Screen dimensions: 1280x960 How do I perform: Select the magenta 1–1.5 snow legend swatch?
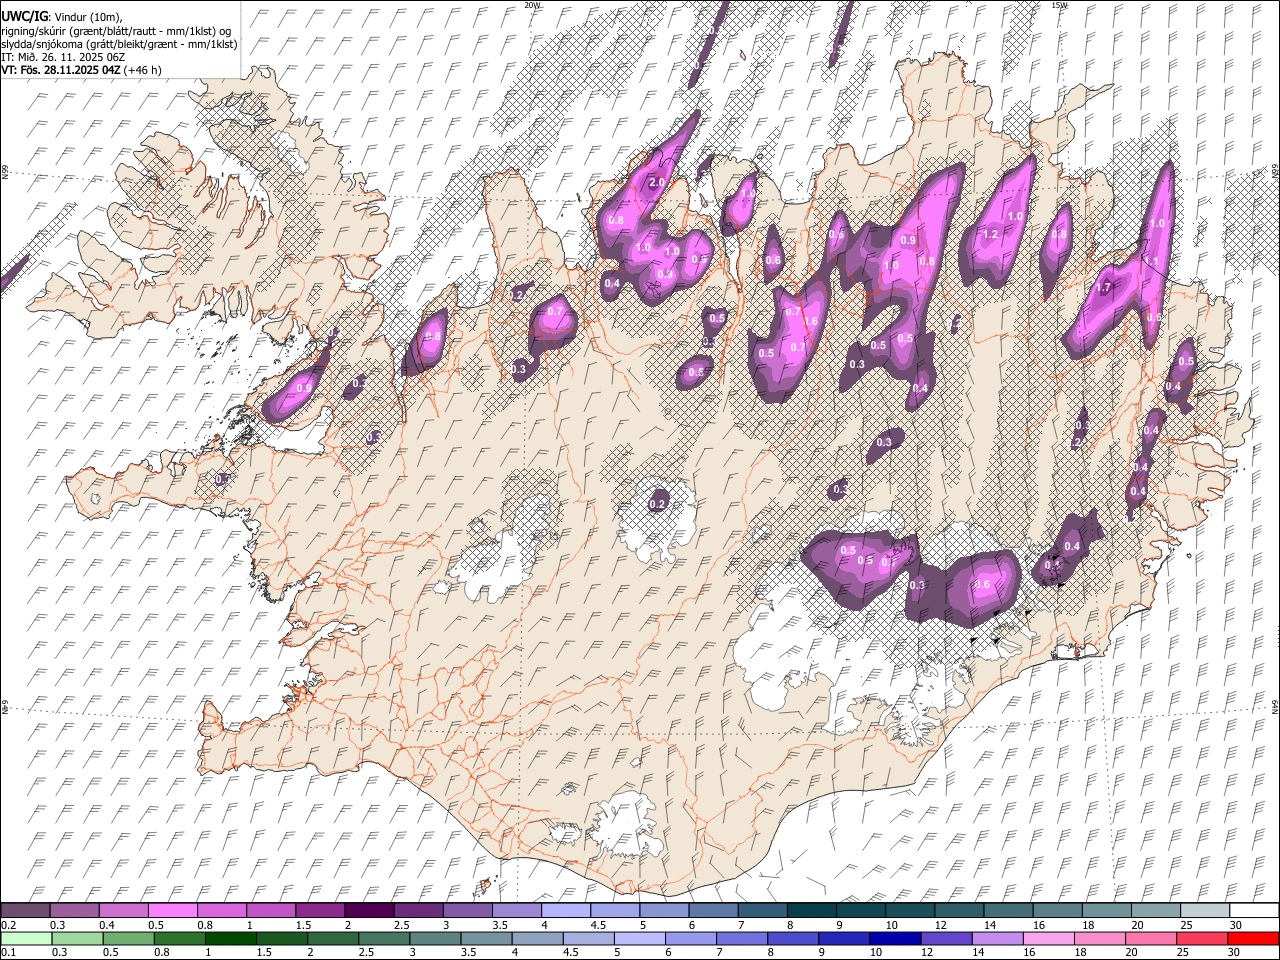270,910
